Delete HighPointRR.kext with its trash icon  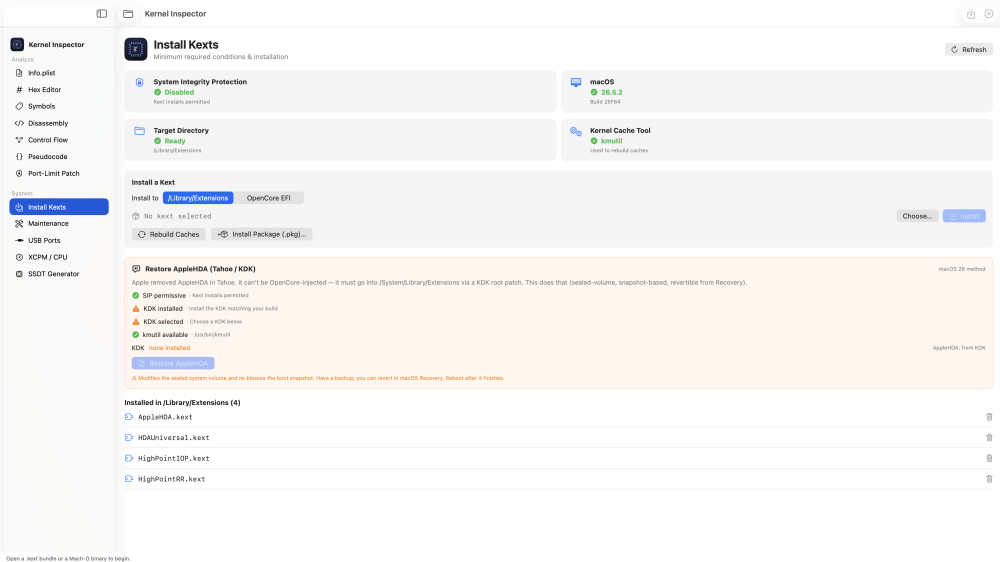click(989, 479)
